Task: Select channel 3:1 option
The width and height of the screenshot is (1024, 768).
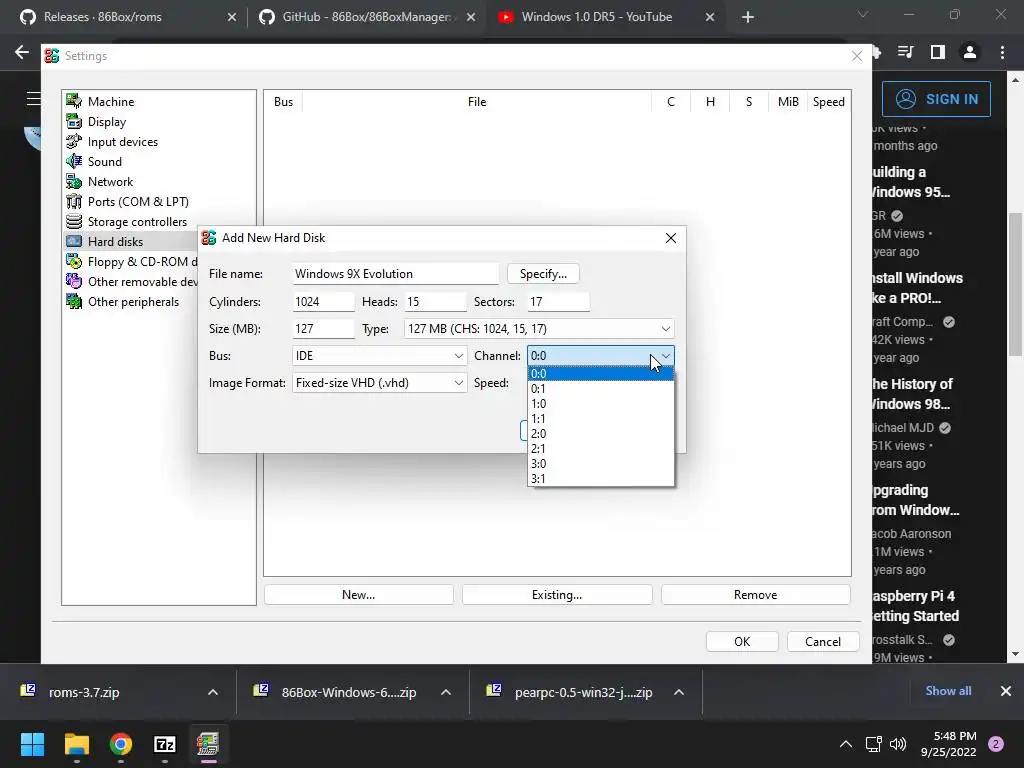Action: [x=601, y=479]
